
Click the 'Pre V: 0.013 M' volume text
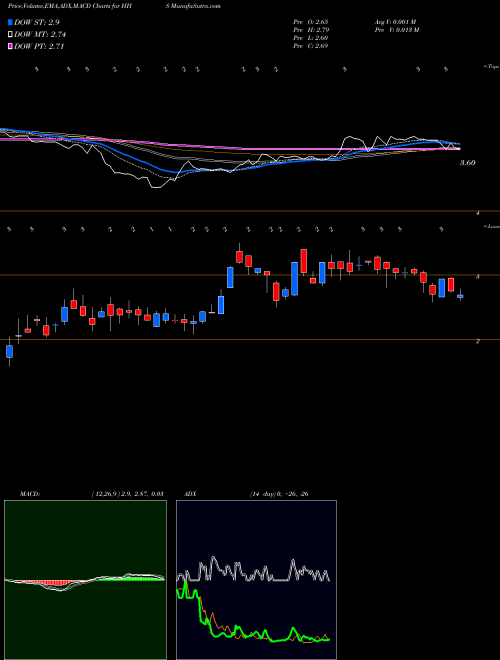[x=396, y=30]
